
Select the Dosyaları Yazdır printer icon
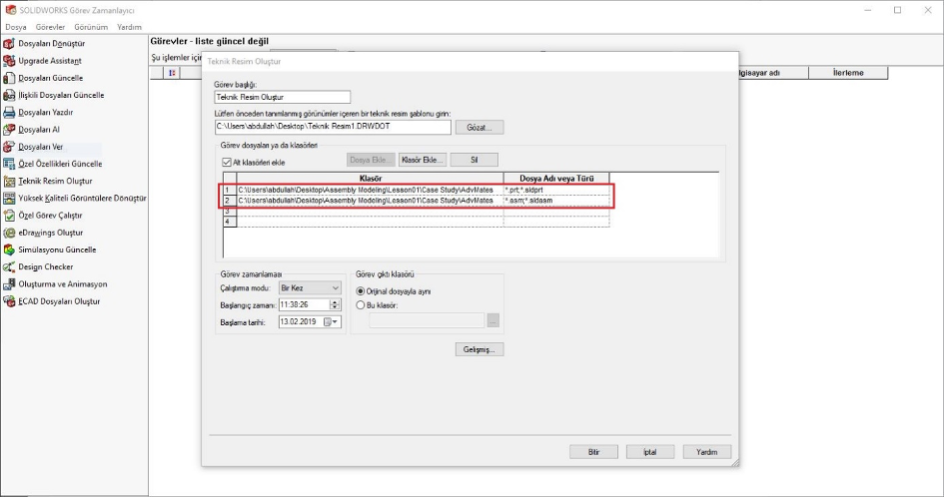pyautogui.click(x=10, y=112)
